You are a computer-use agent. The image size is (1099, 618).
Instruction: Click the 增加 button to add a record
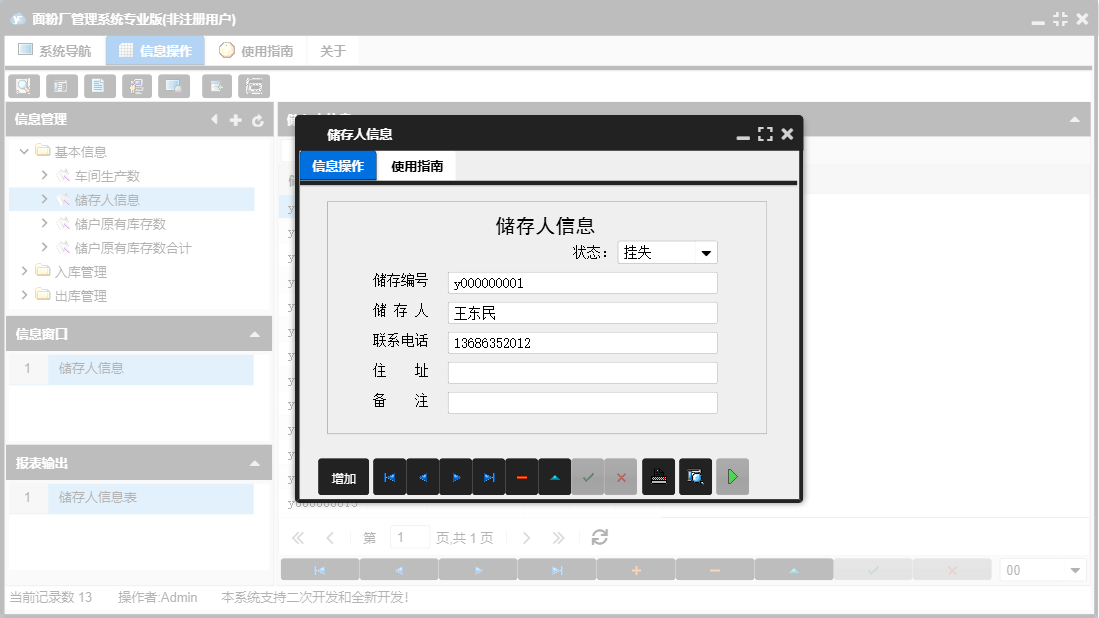point(343,477)
